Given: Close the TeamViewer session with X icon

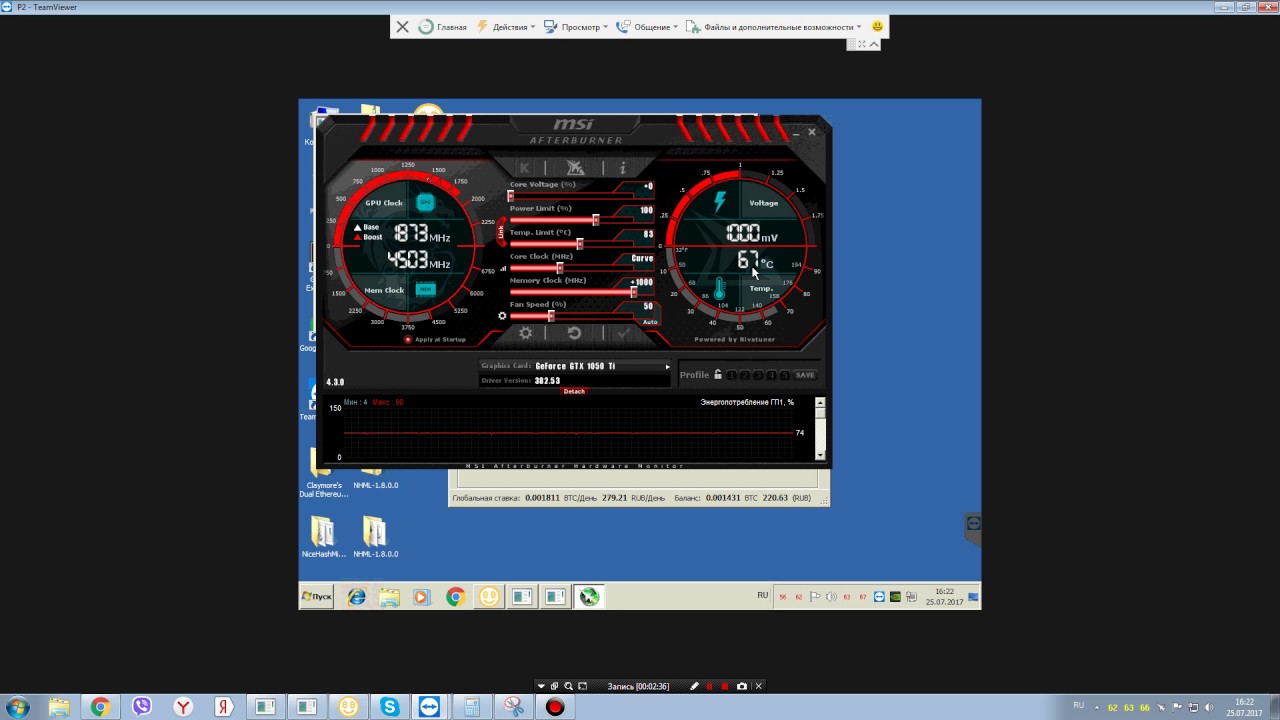Looking at the screenshot, I should click(x=402, y=27).
